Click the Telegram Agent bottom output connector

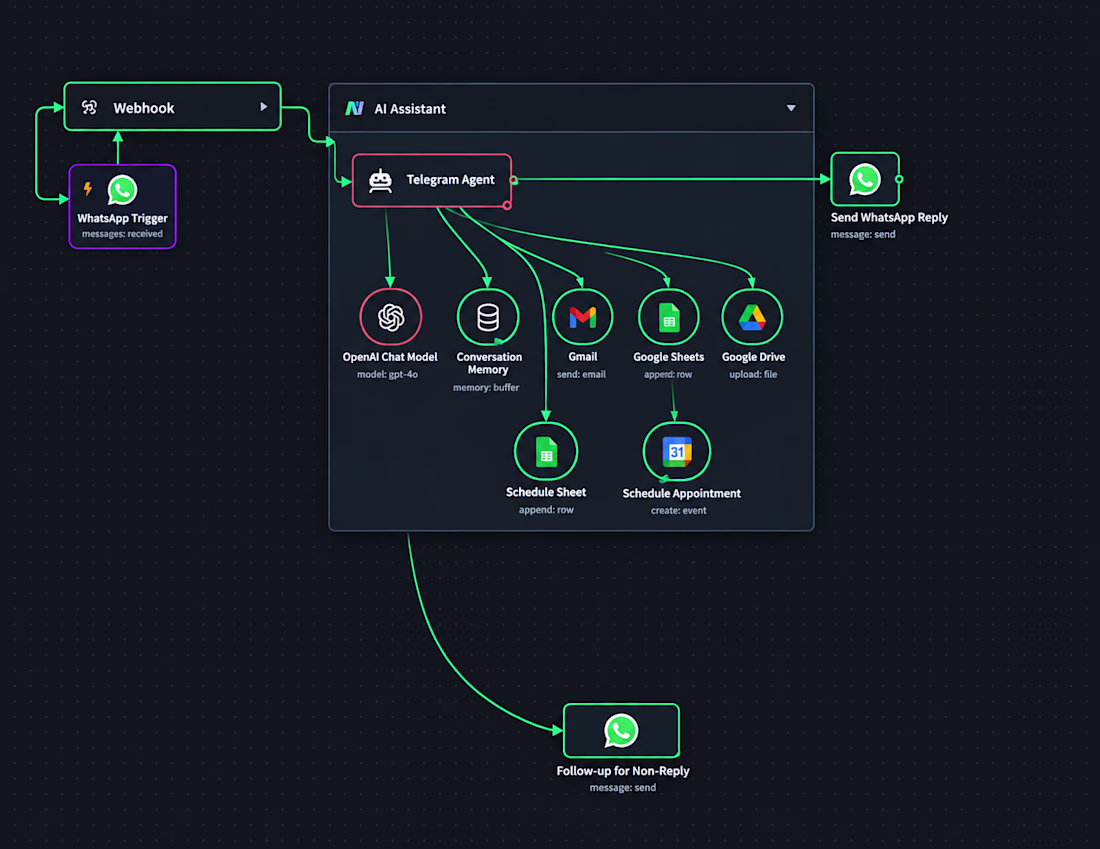click(507, 206)
